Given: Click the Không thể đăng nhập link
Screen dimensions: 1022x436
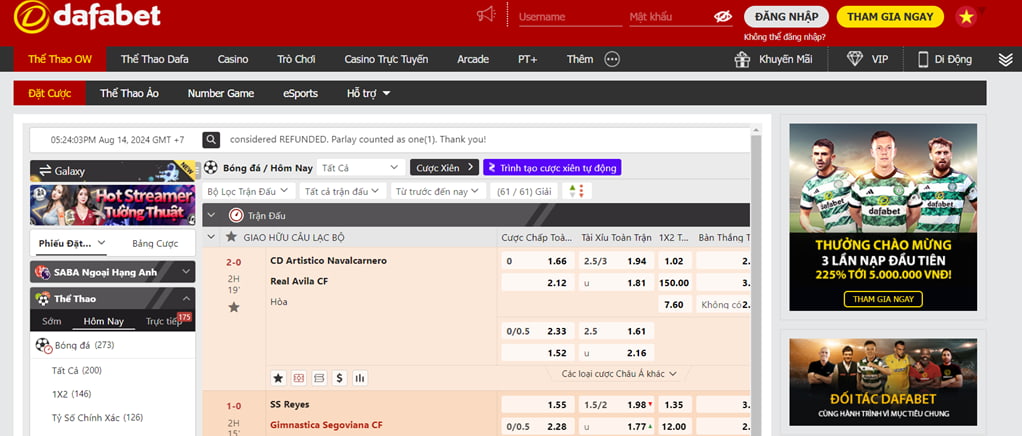Looking at the screenshot, I should pos(785,37).
